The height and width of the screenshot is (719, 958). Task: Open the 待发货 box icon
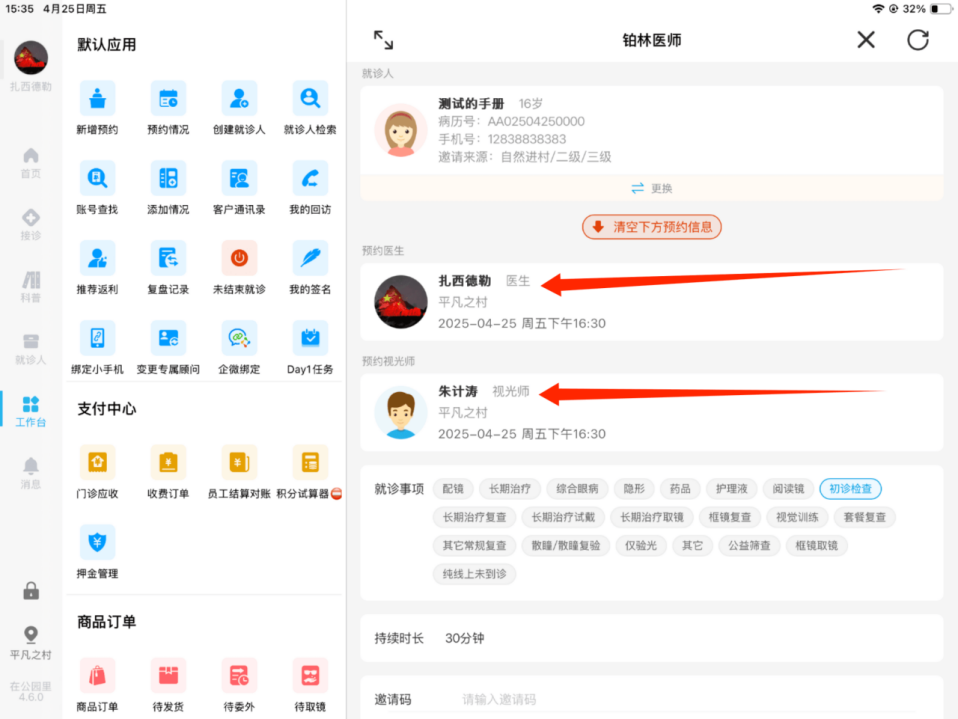coord(168,676)
